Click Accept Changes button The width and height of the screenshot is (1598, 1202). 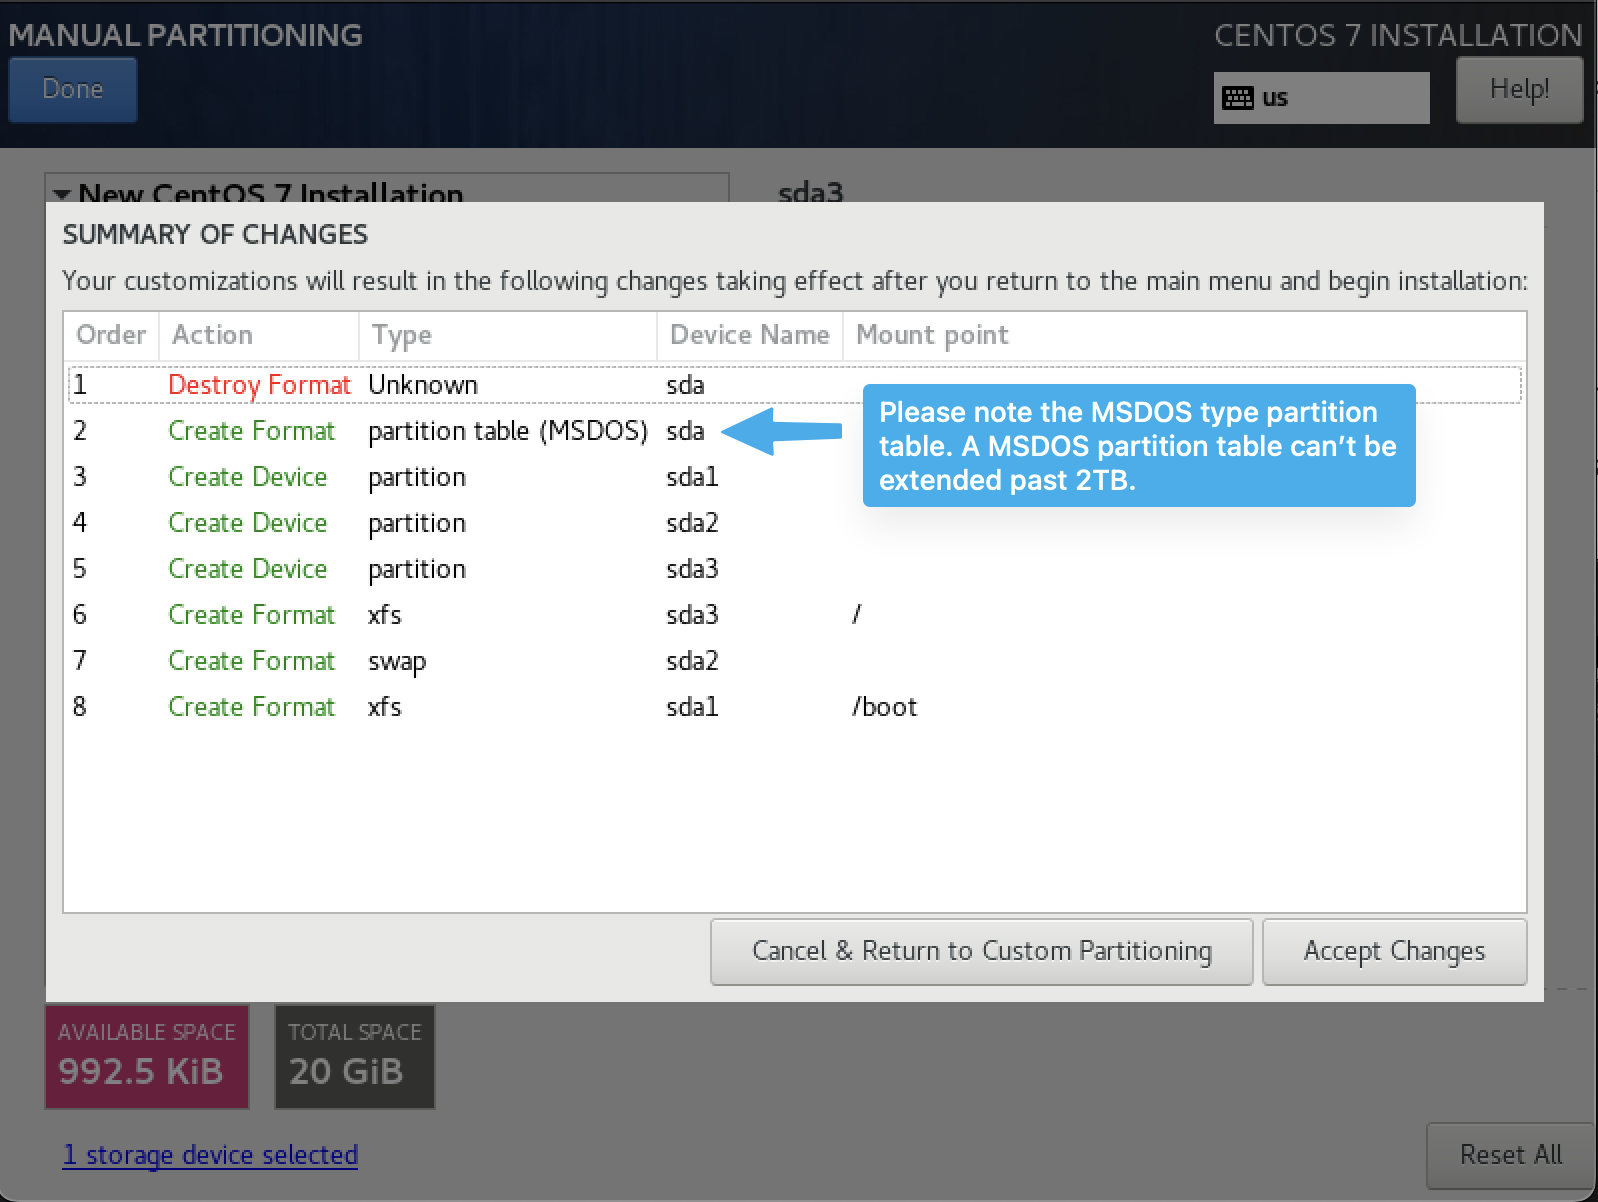coord(1394,951)
